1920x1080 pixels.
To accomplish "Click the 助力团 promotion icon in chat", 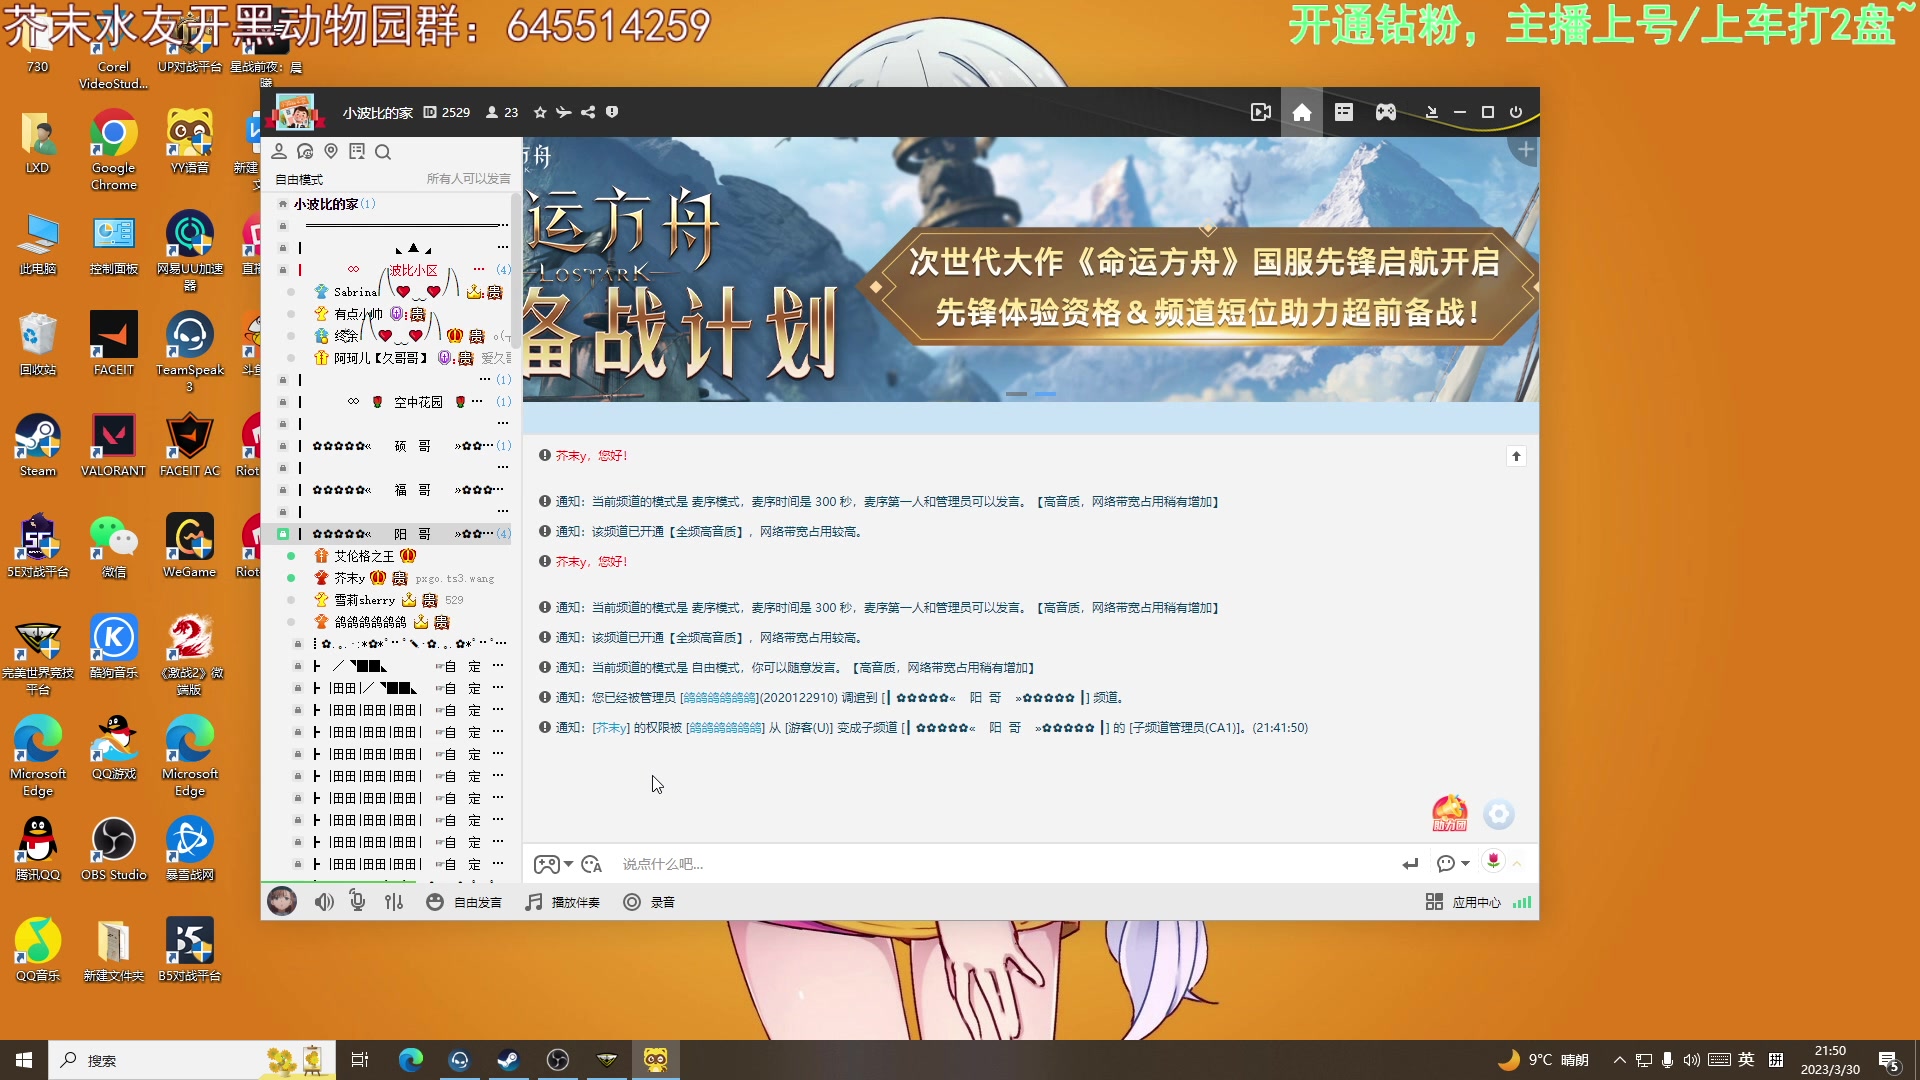I will click(1449, 813).
